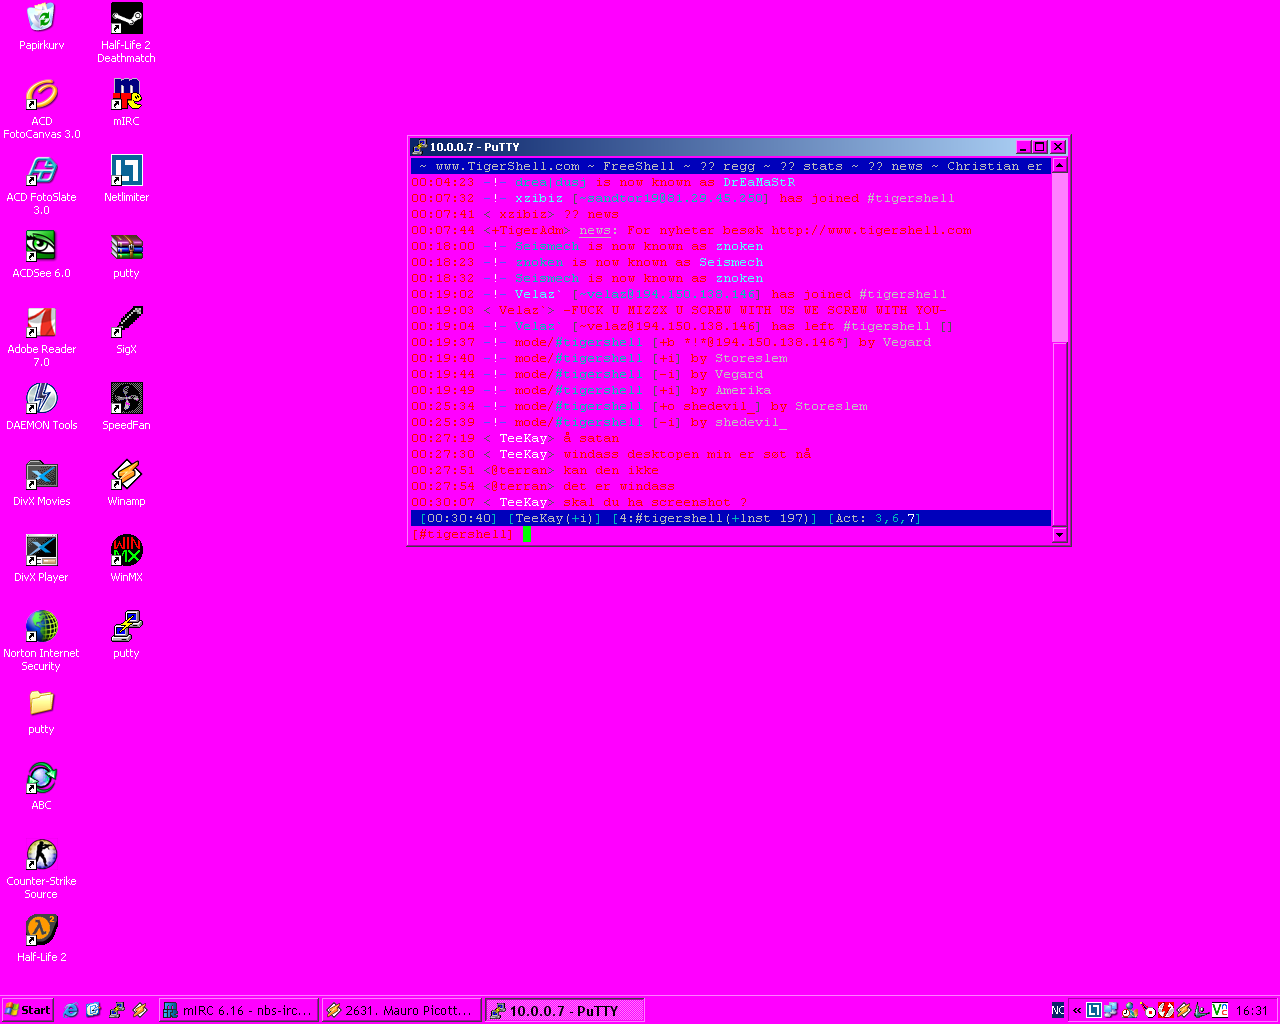Maximize the PuTTY window
The image size is (1280, 1024).
tap(1040, 147)
